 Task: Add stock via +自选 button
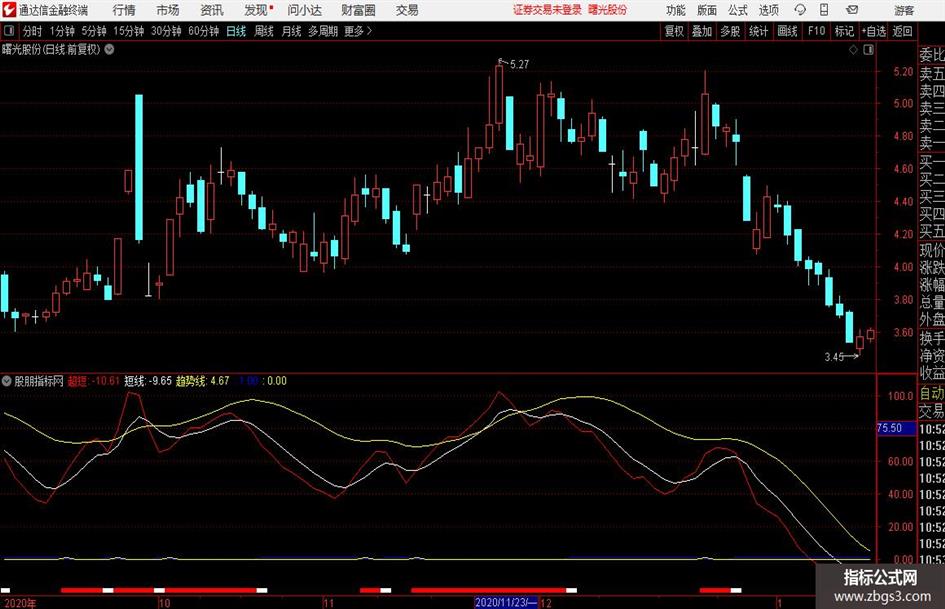tap(873, 31)
